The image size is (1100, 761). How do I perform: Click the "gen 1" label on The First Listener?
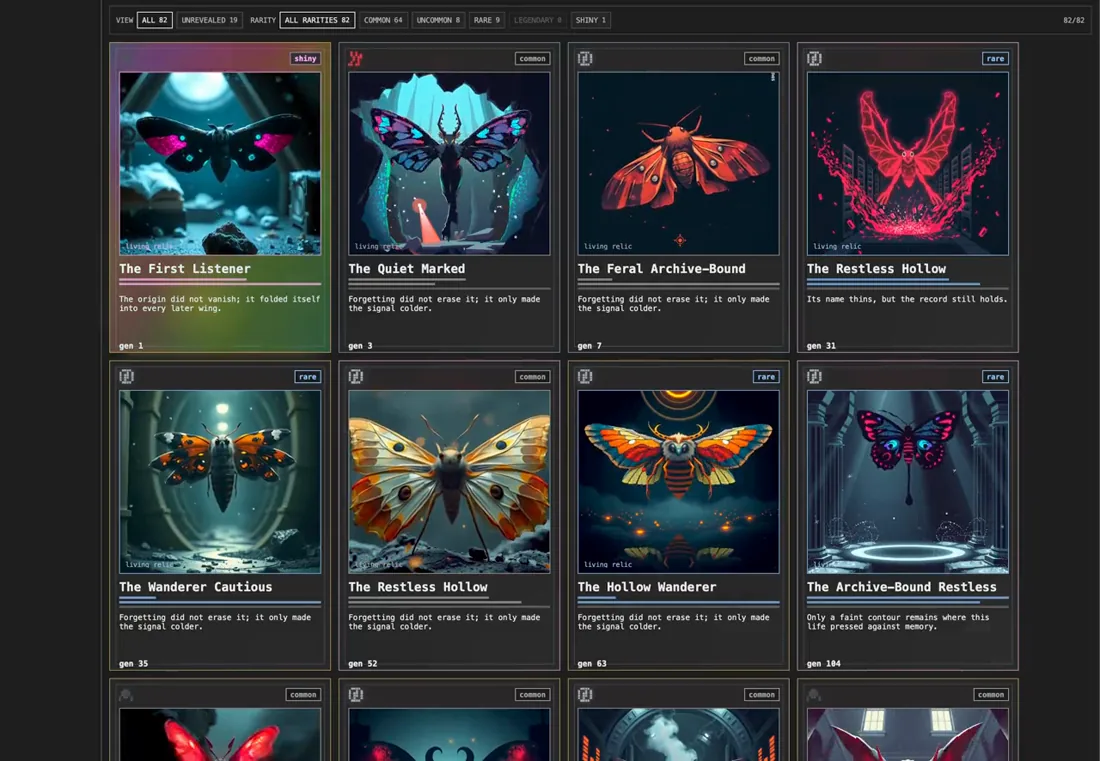[x=131, y=346]
